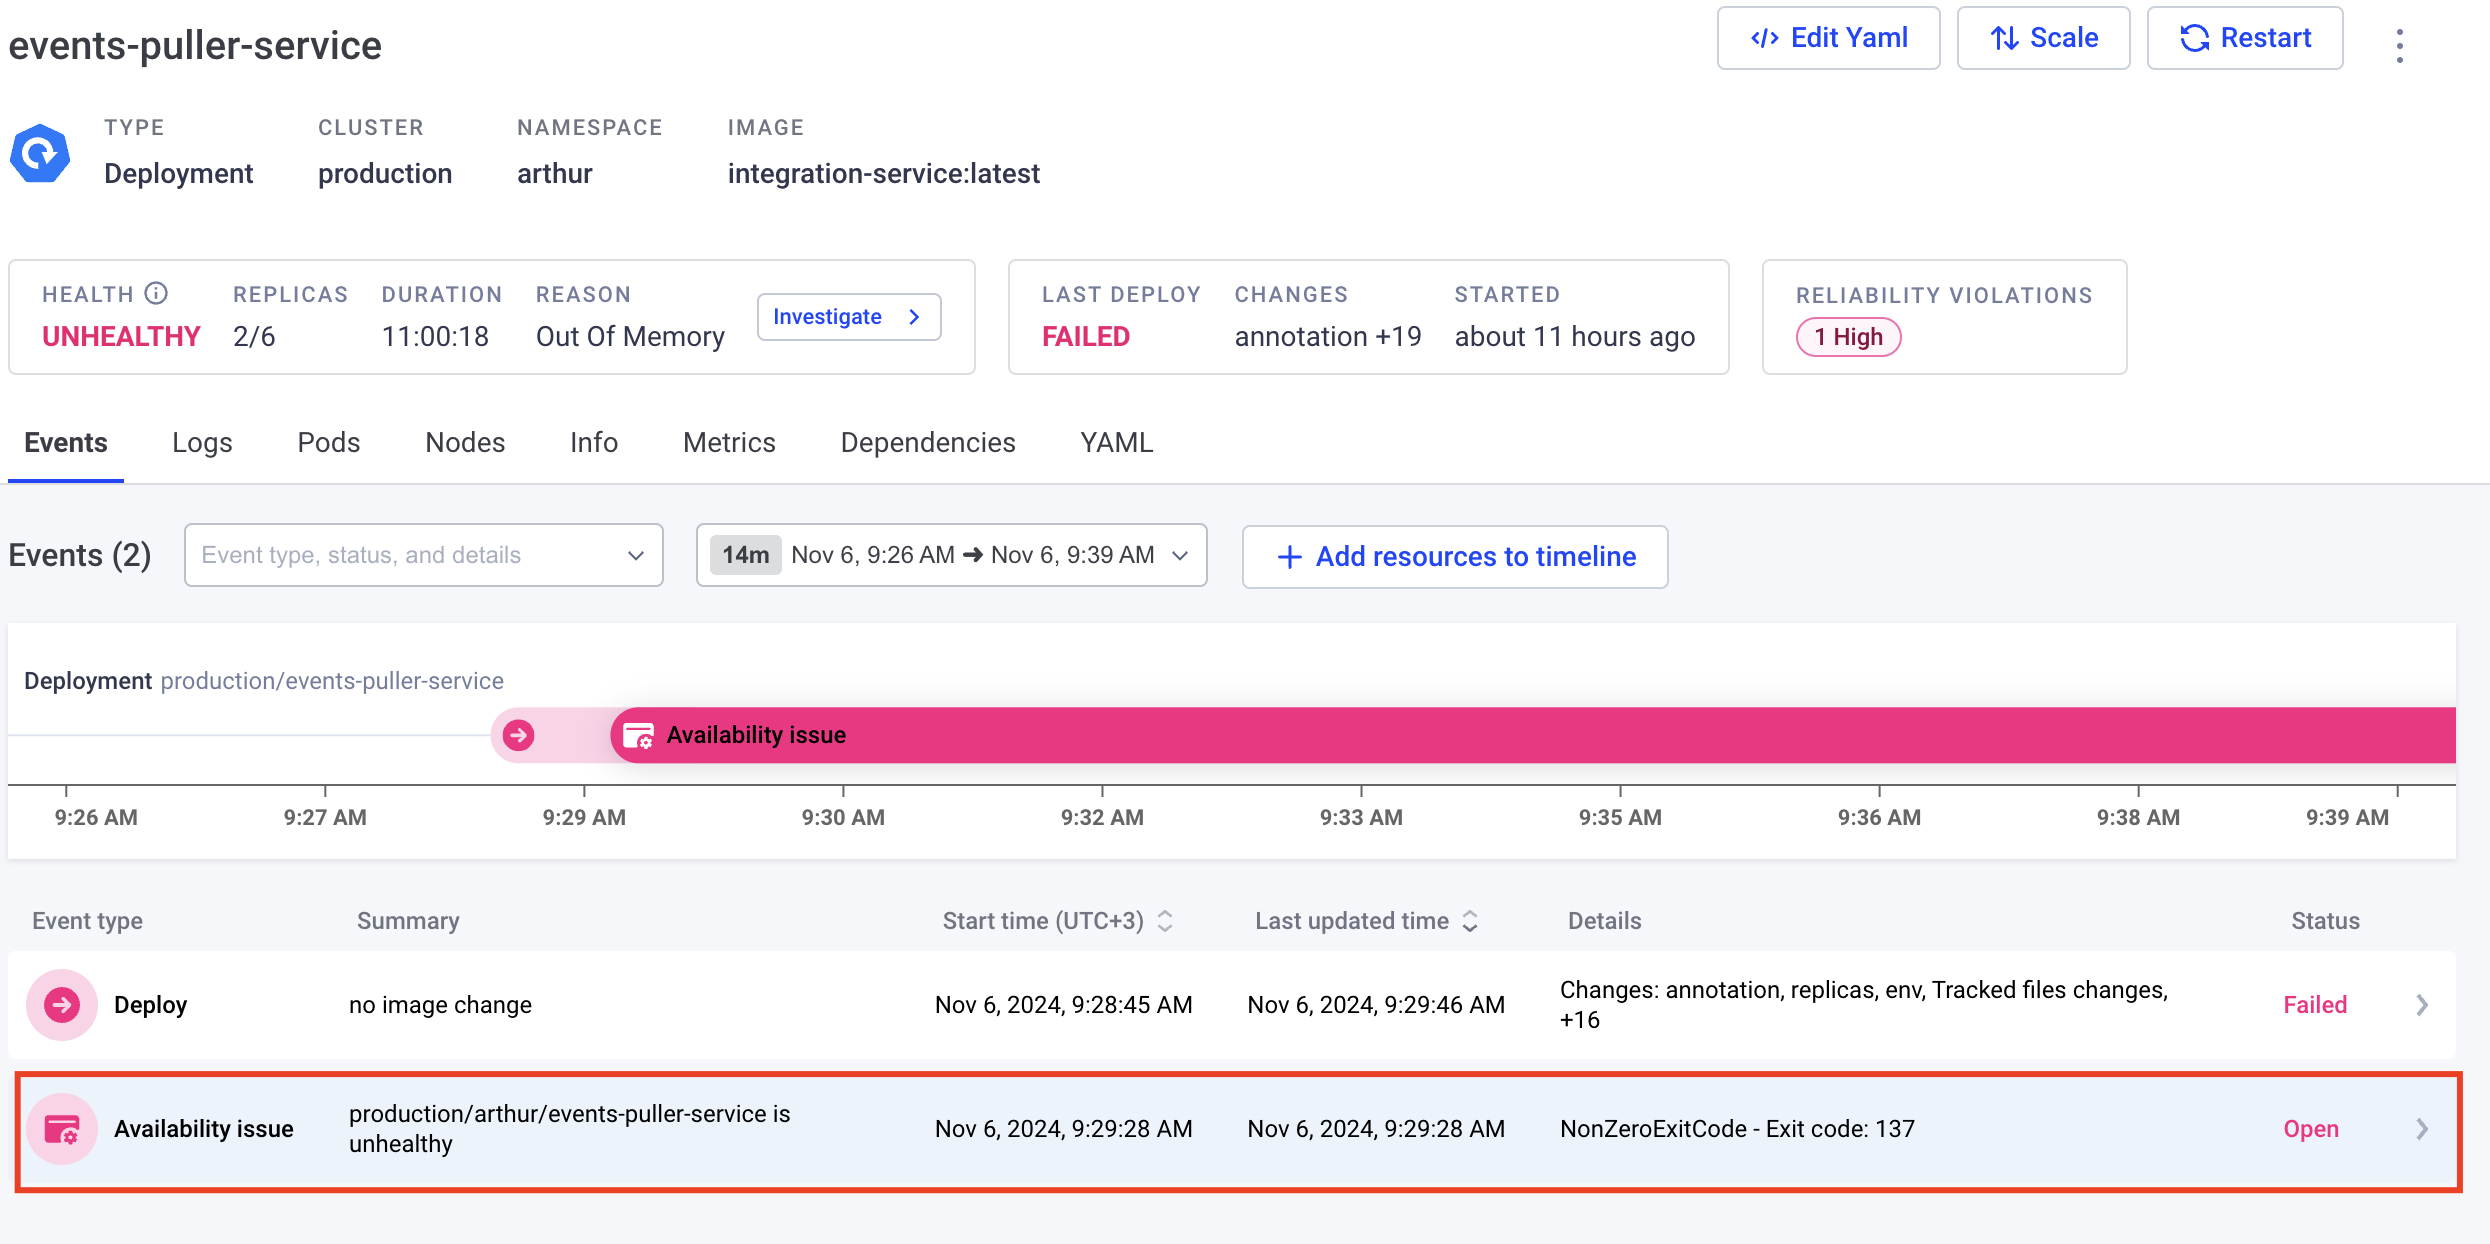Click the 1 High reliability violations badge
The image size is (2490, 1244).
(1848, 337)
